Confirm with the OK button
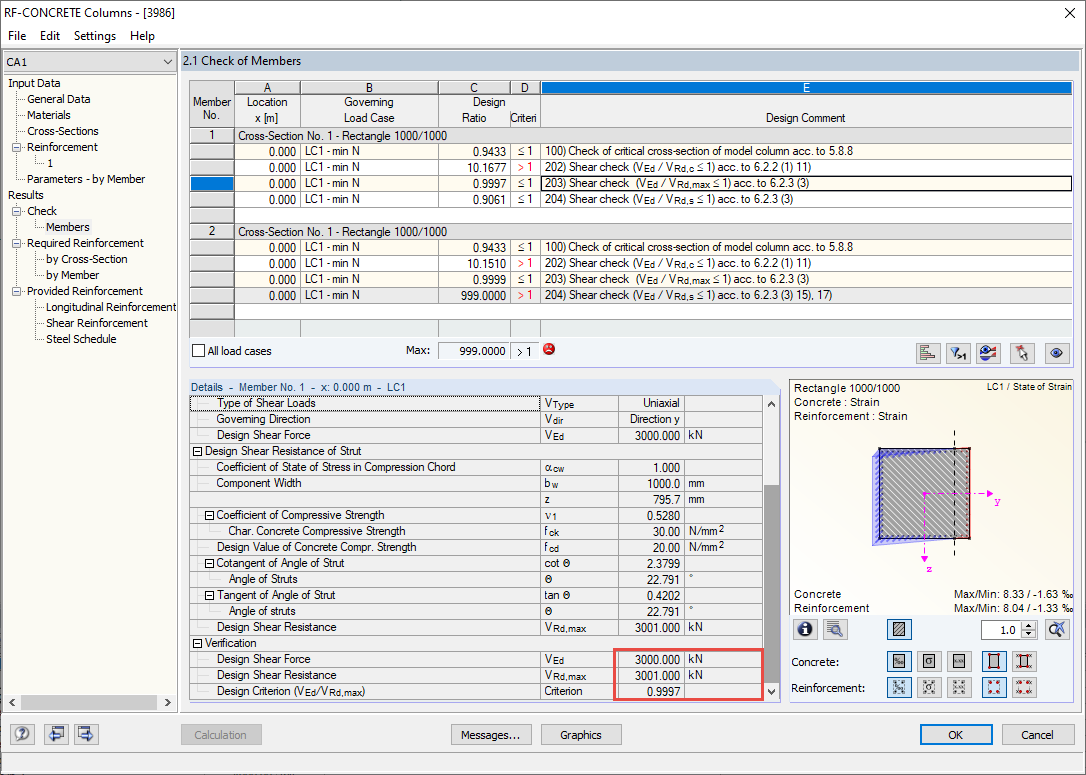The image size is (1086, 775). tap(956, 735)
